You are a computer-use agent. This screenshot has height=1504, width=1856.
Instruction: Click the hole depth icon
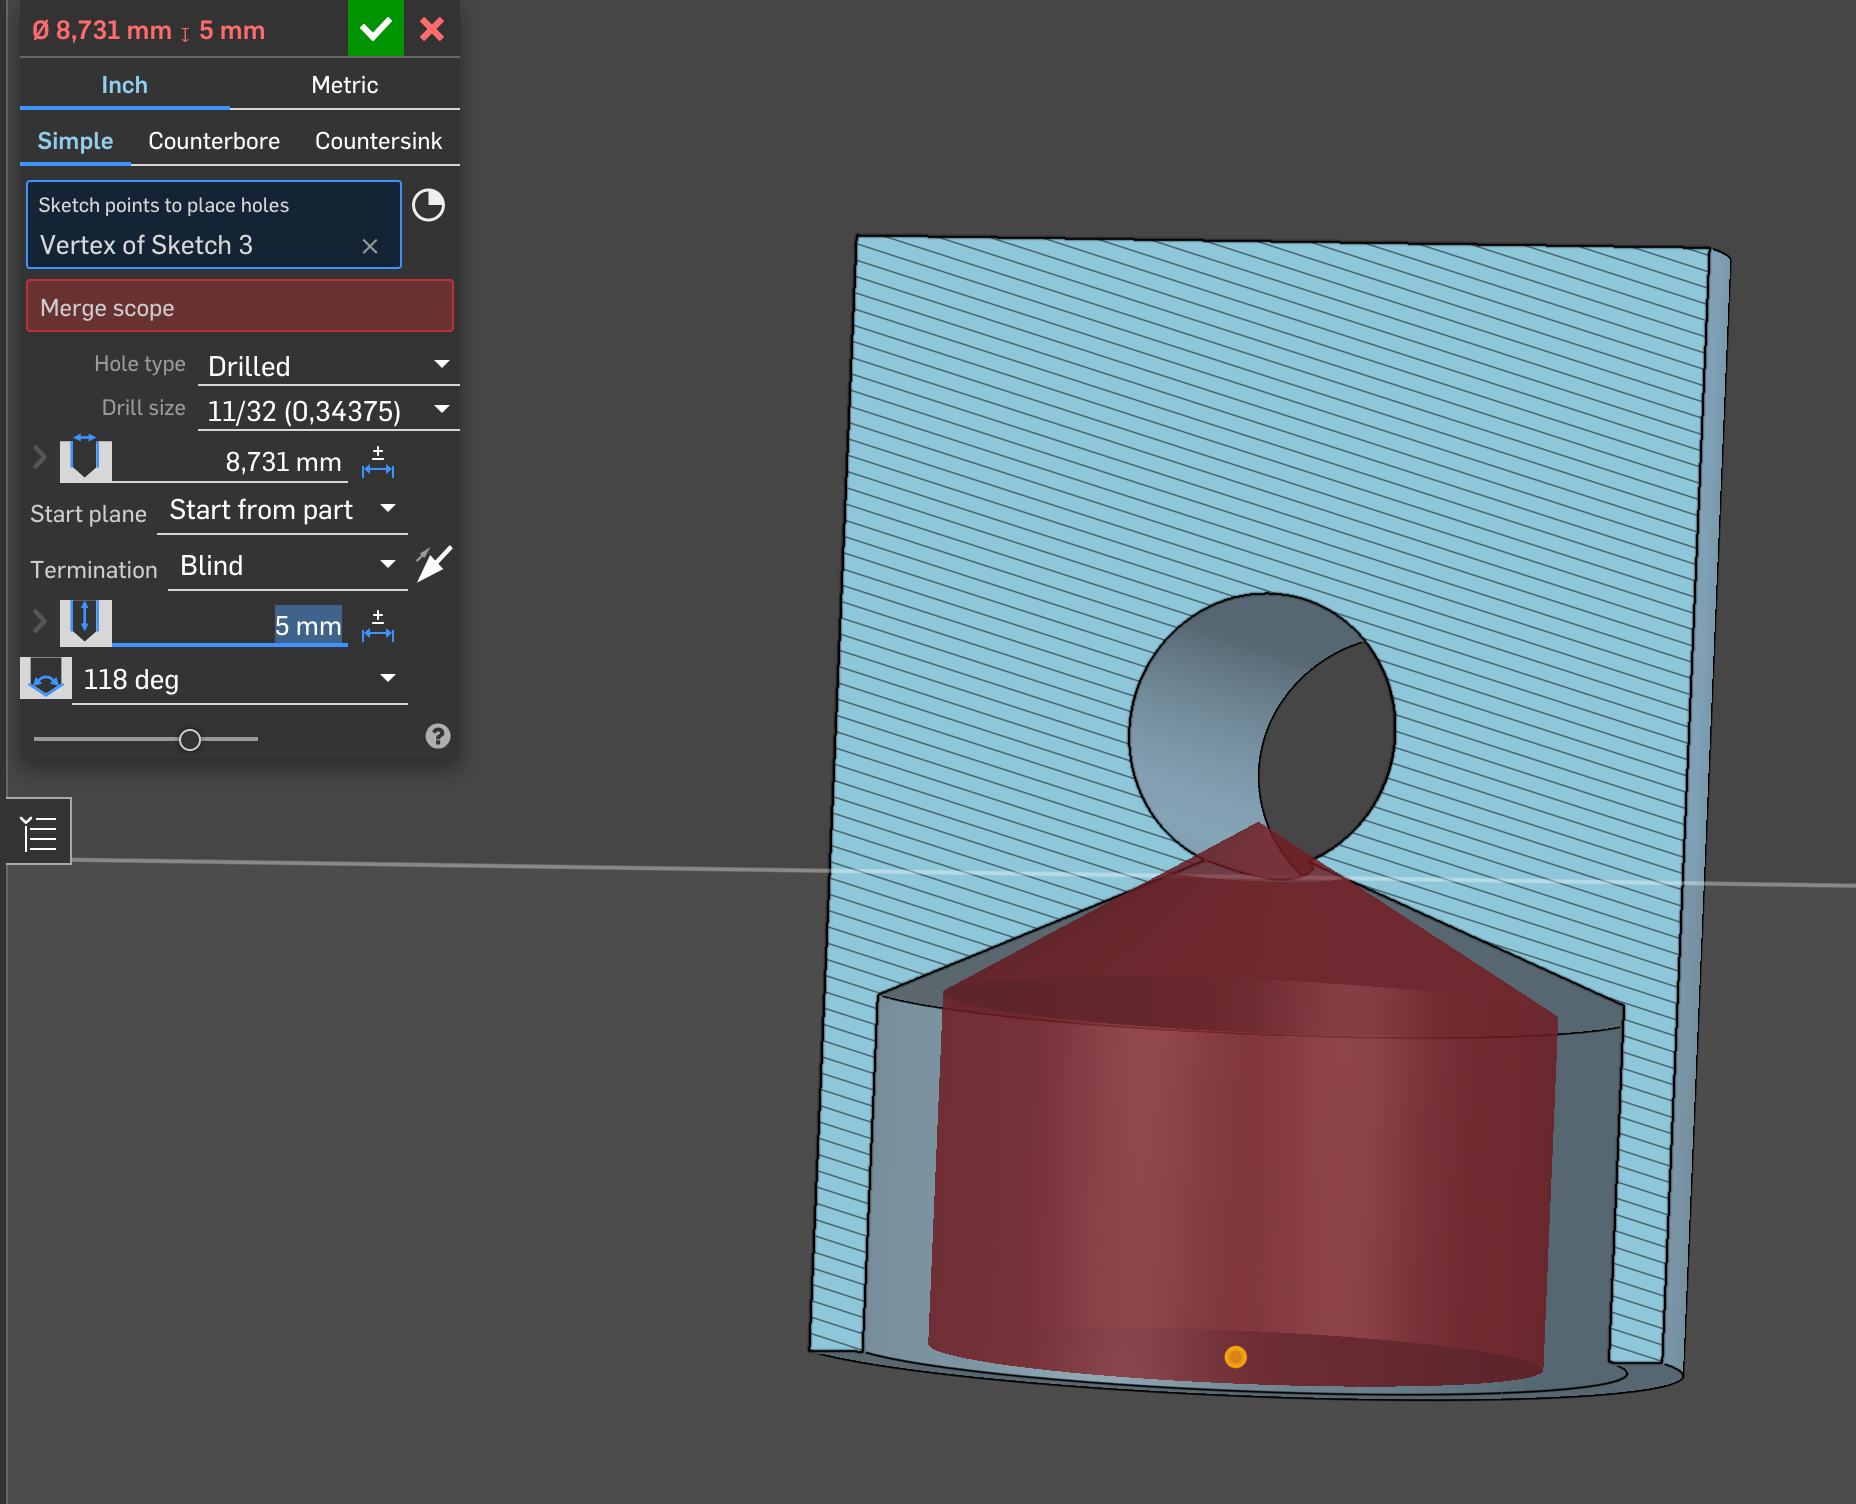click(85, 622)
